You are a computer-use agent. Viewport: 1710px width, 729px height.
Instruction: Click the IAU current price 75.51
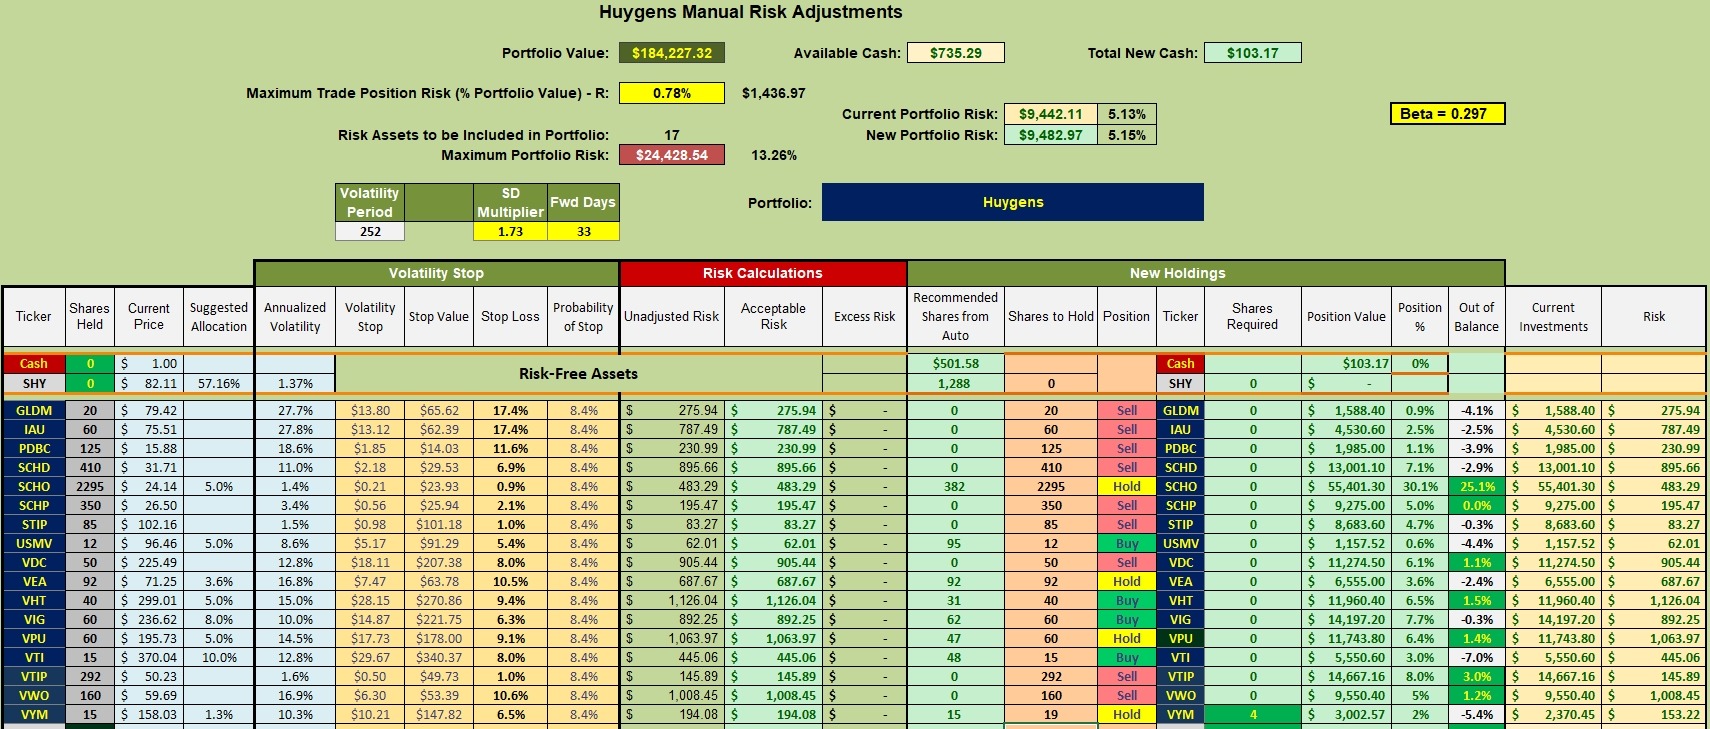[x=149, y=429]
